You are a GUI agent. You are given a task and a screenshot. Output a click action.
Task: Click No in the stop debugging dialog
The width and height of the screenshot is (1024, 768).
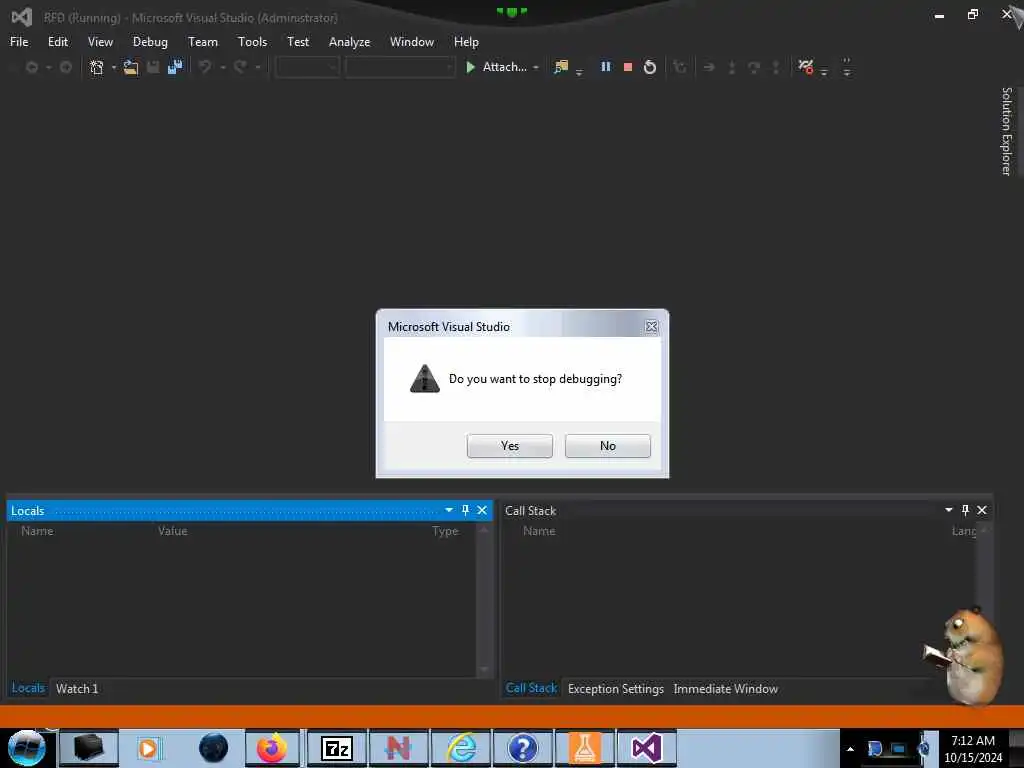(607, 446)
